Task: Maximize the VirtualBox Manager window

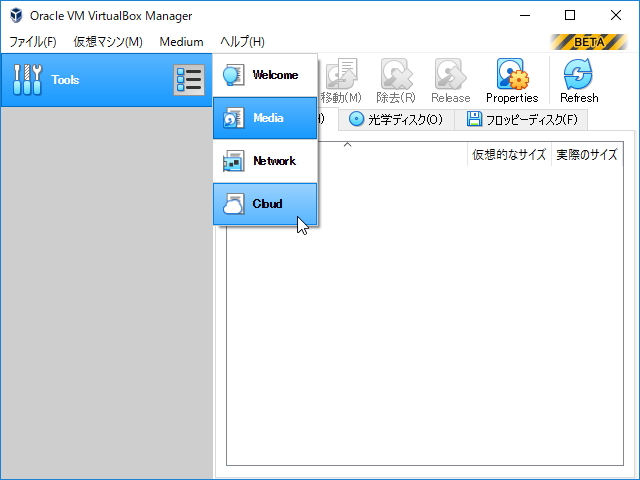Action: coord(570,16)
